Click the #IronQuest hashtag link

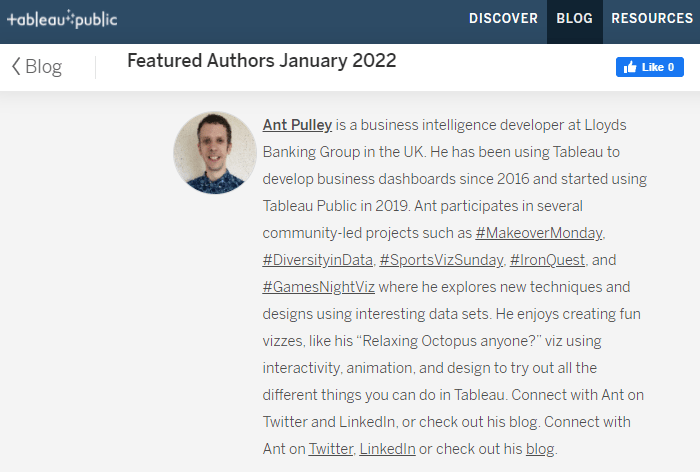546,260
